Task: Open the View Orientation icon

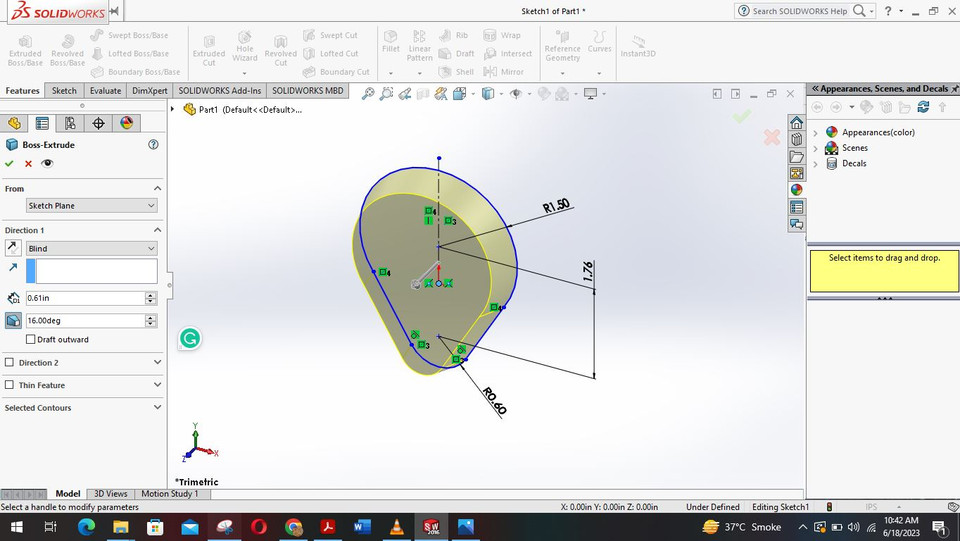Action: [460, 94]
